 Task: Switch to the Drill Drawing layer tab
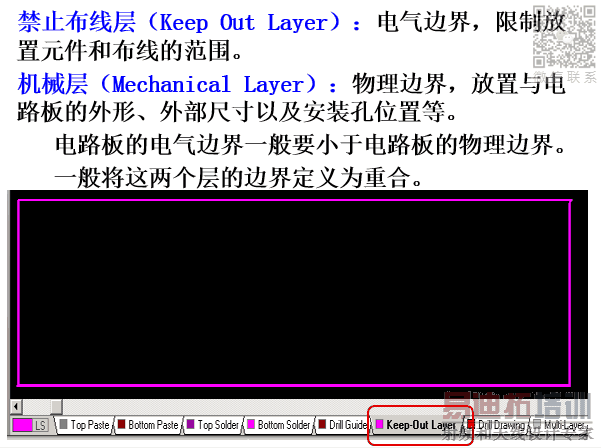[x=496, y=425]
